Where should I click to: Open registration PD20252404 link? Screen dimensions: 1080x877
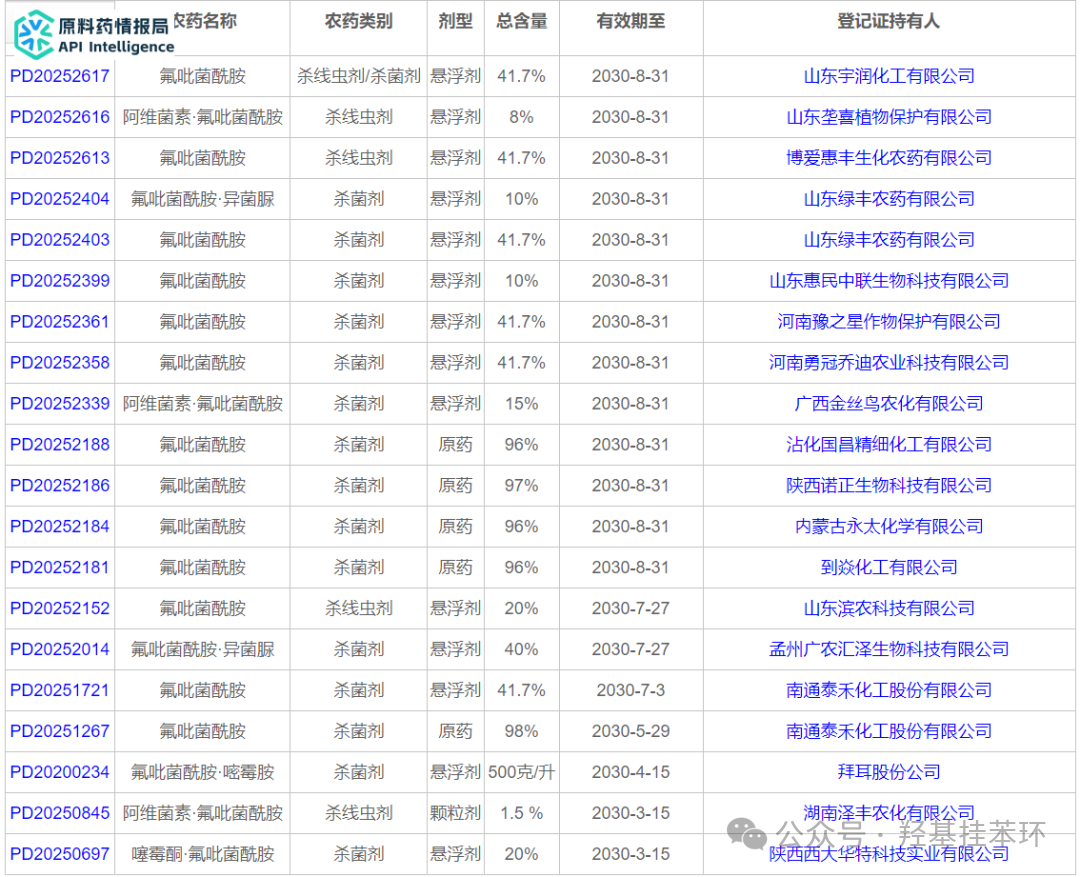pyautogui.click(x=60, y=199)
